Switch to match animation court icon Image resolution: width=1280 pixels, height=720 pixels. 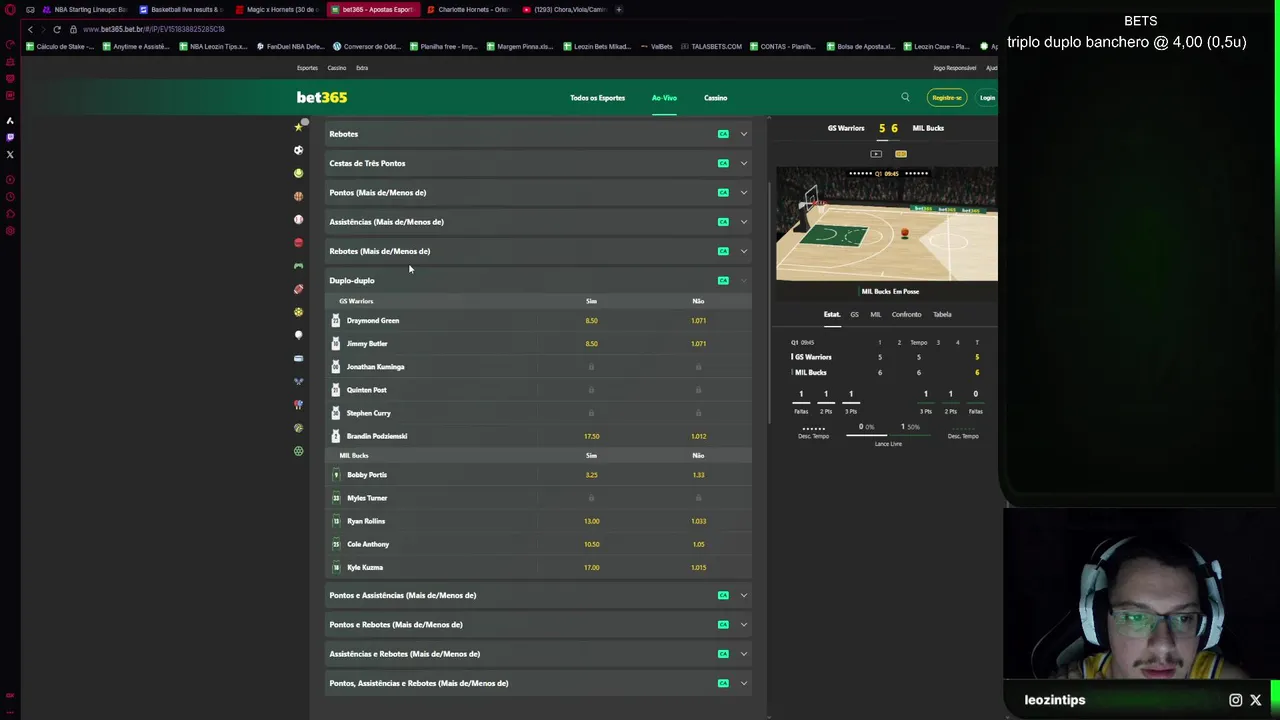(901, 154)
